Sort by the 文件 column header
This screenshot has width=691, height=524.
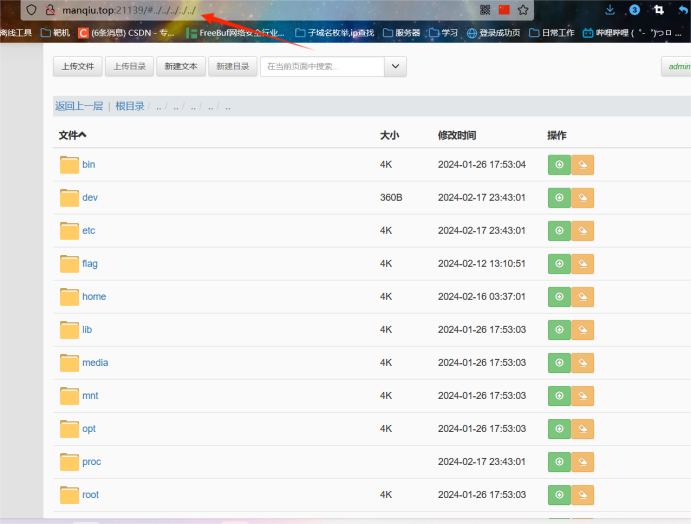coord(72,135)
